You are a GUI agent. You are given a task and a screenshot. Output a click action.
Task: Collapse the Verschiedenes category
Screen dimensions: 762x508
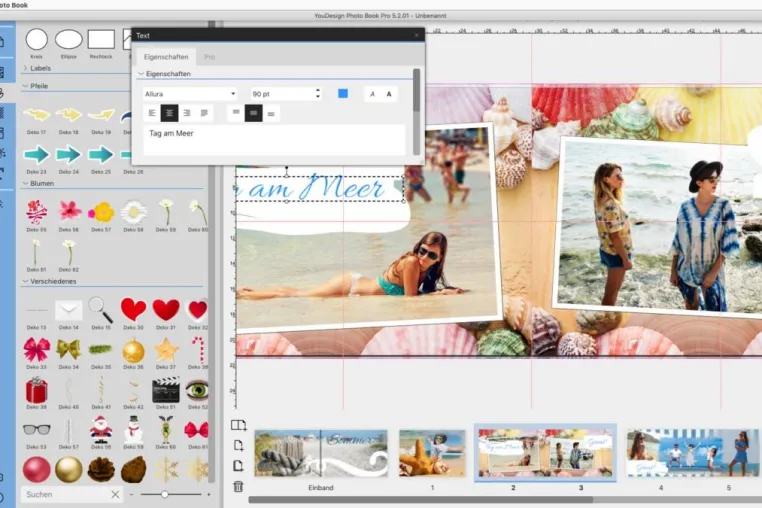point(25,281)
